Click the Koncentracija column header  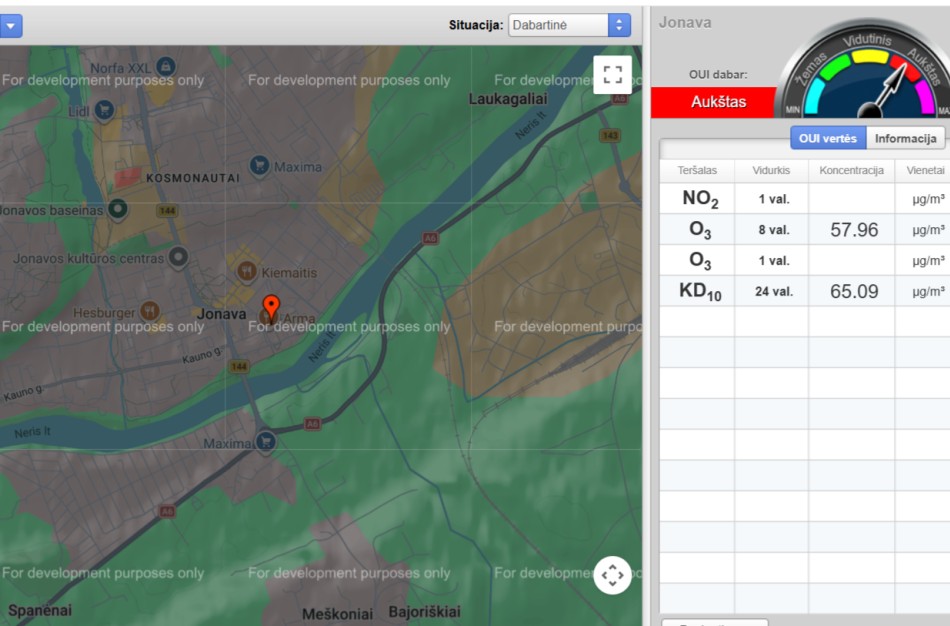point(851,170)
